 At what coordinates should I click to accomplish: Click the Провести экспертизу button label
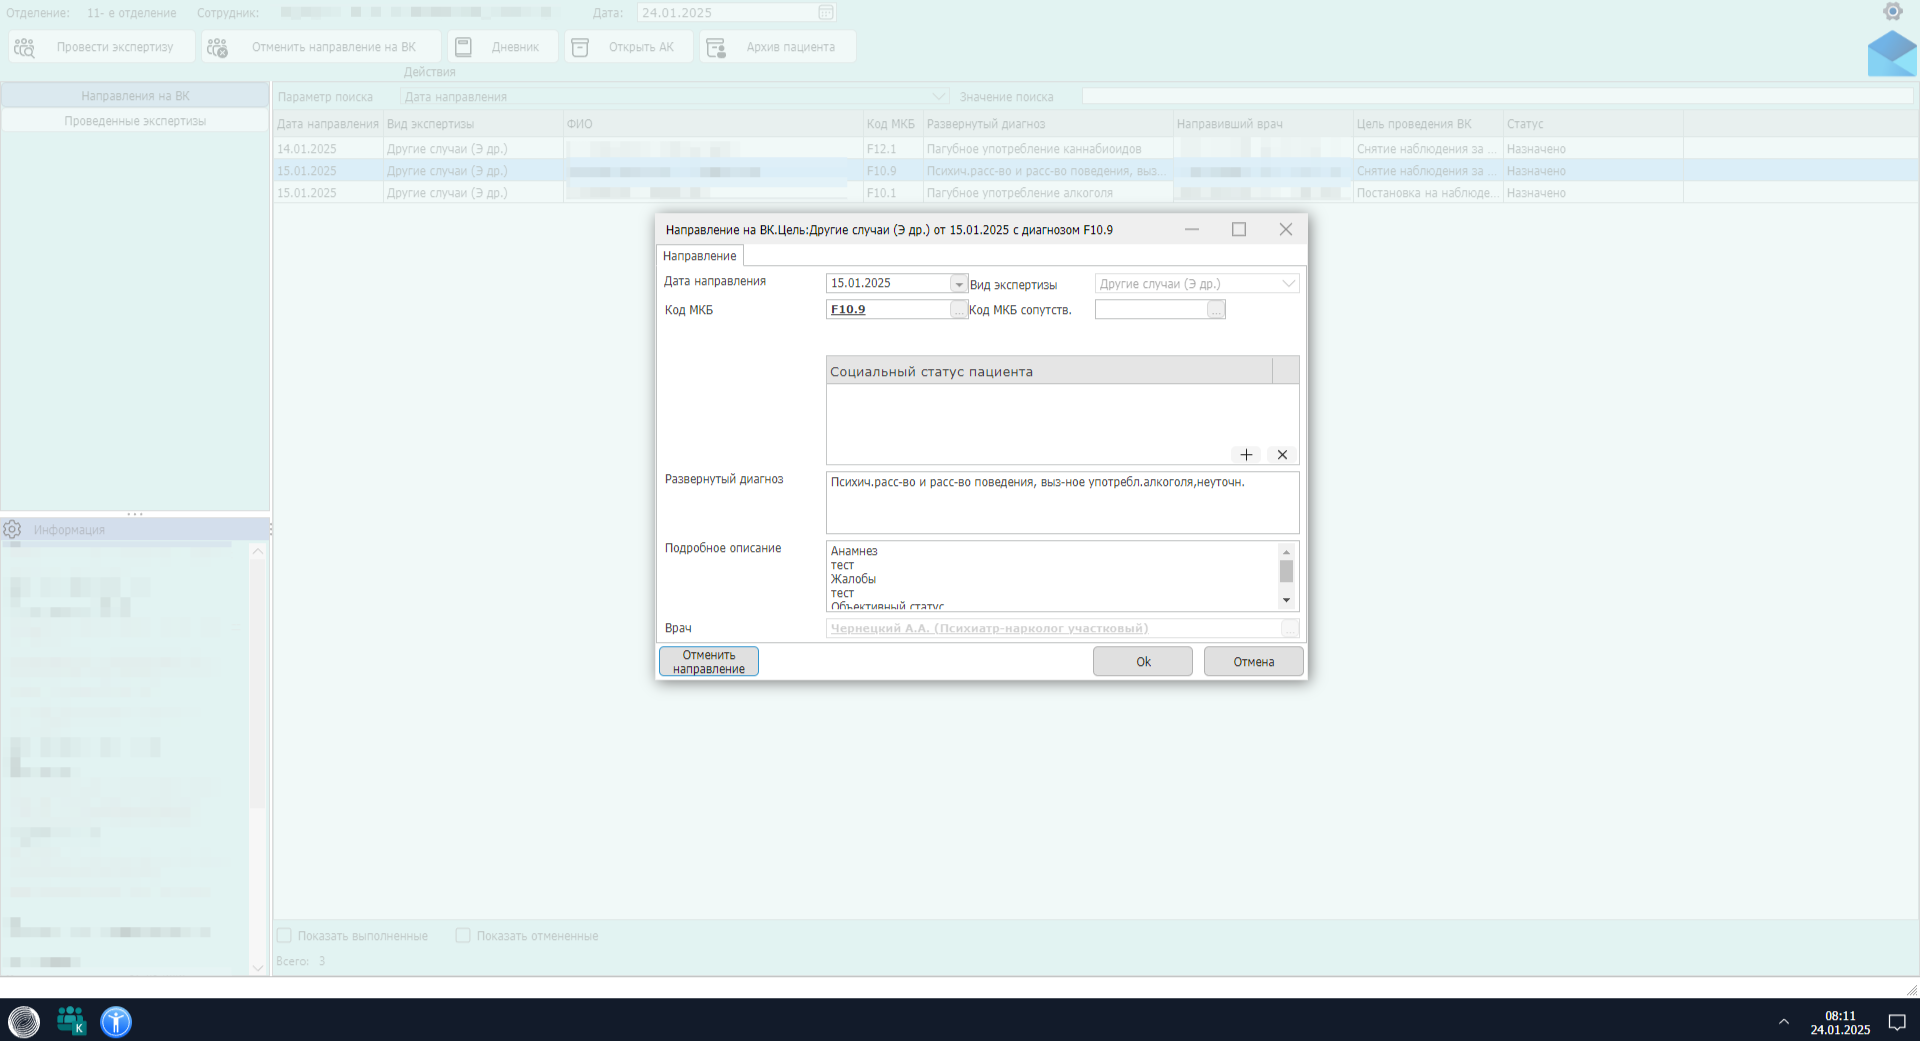point(115,47)
